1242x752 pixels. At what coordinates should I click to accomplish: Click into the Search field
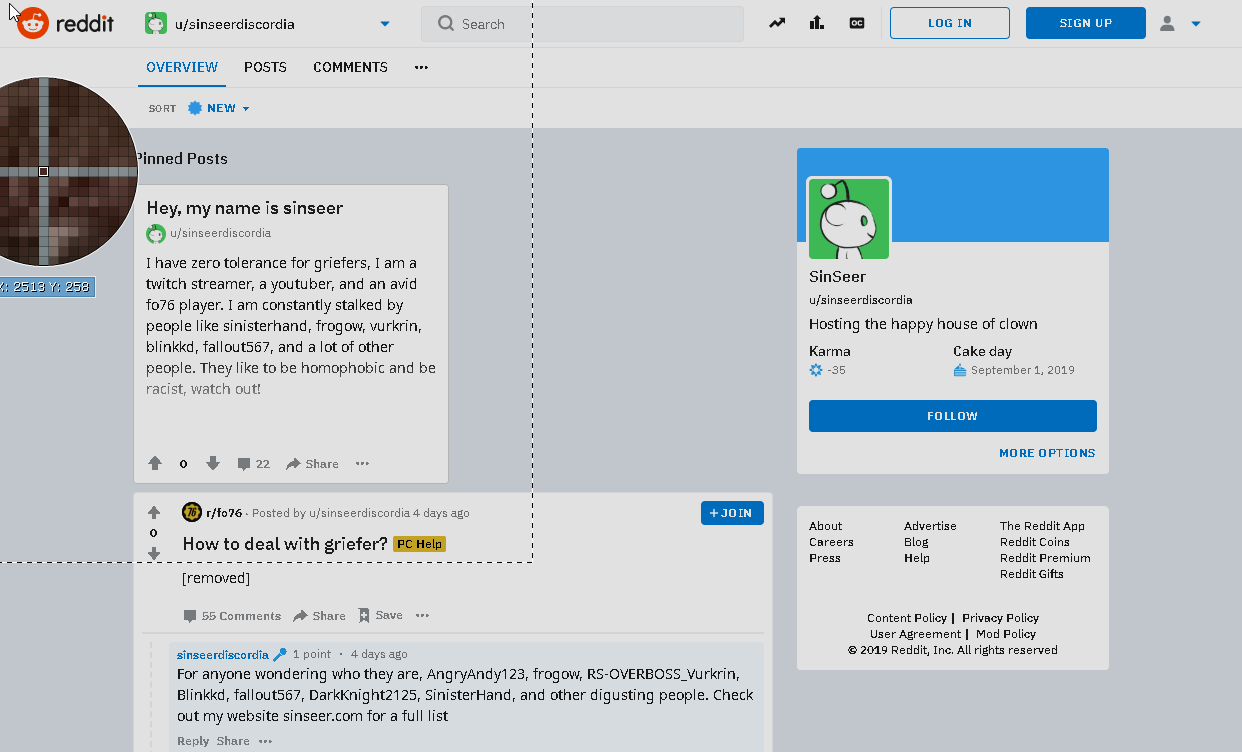coord(582,24)
